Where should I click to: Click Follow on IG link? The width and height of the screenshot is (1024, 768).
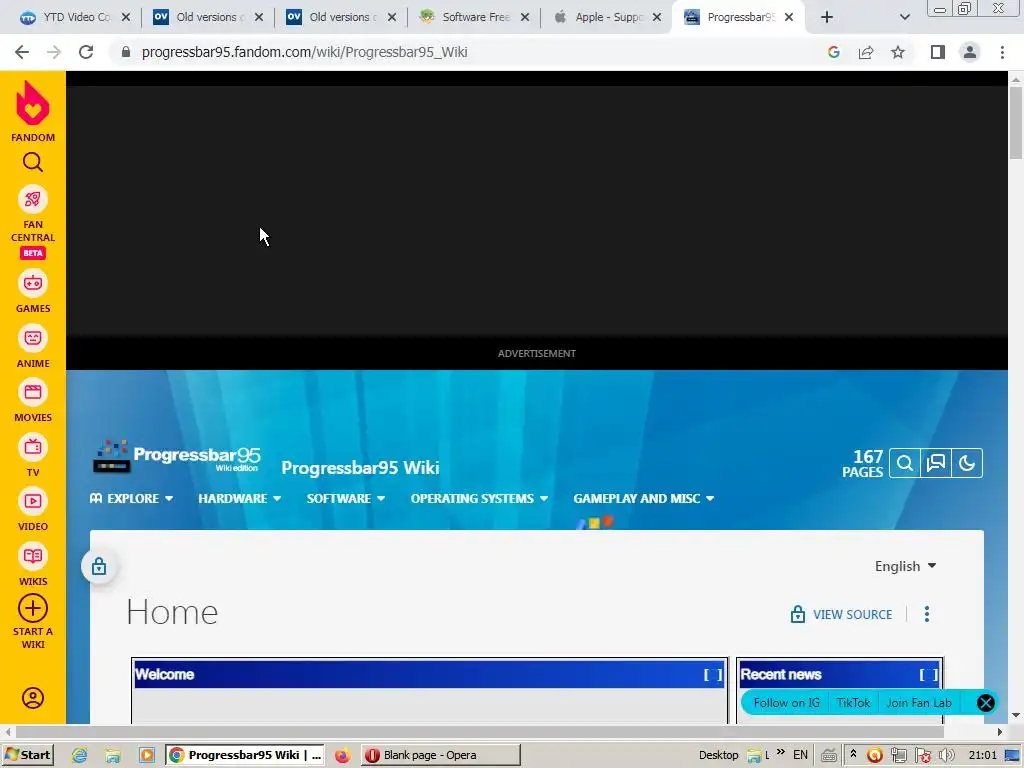point(786,703)
